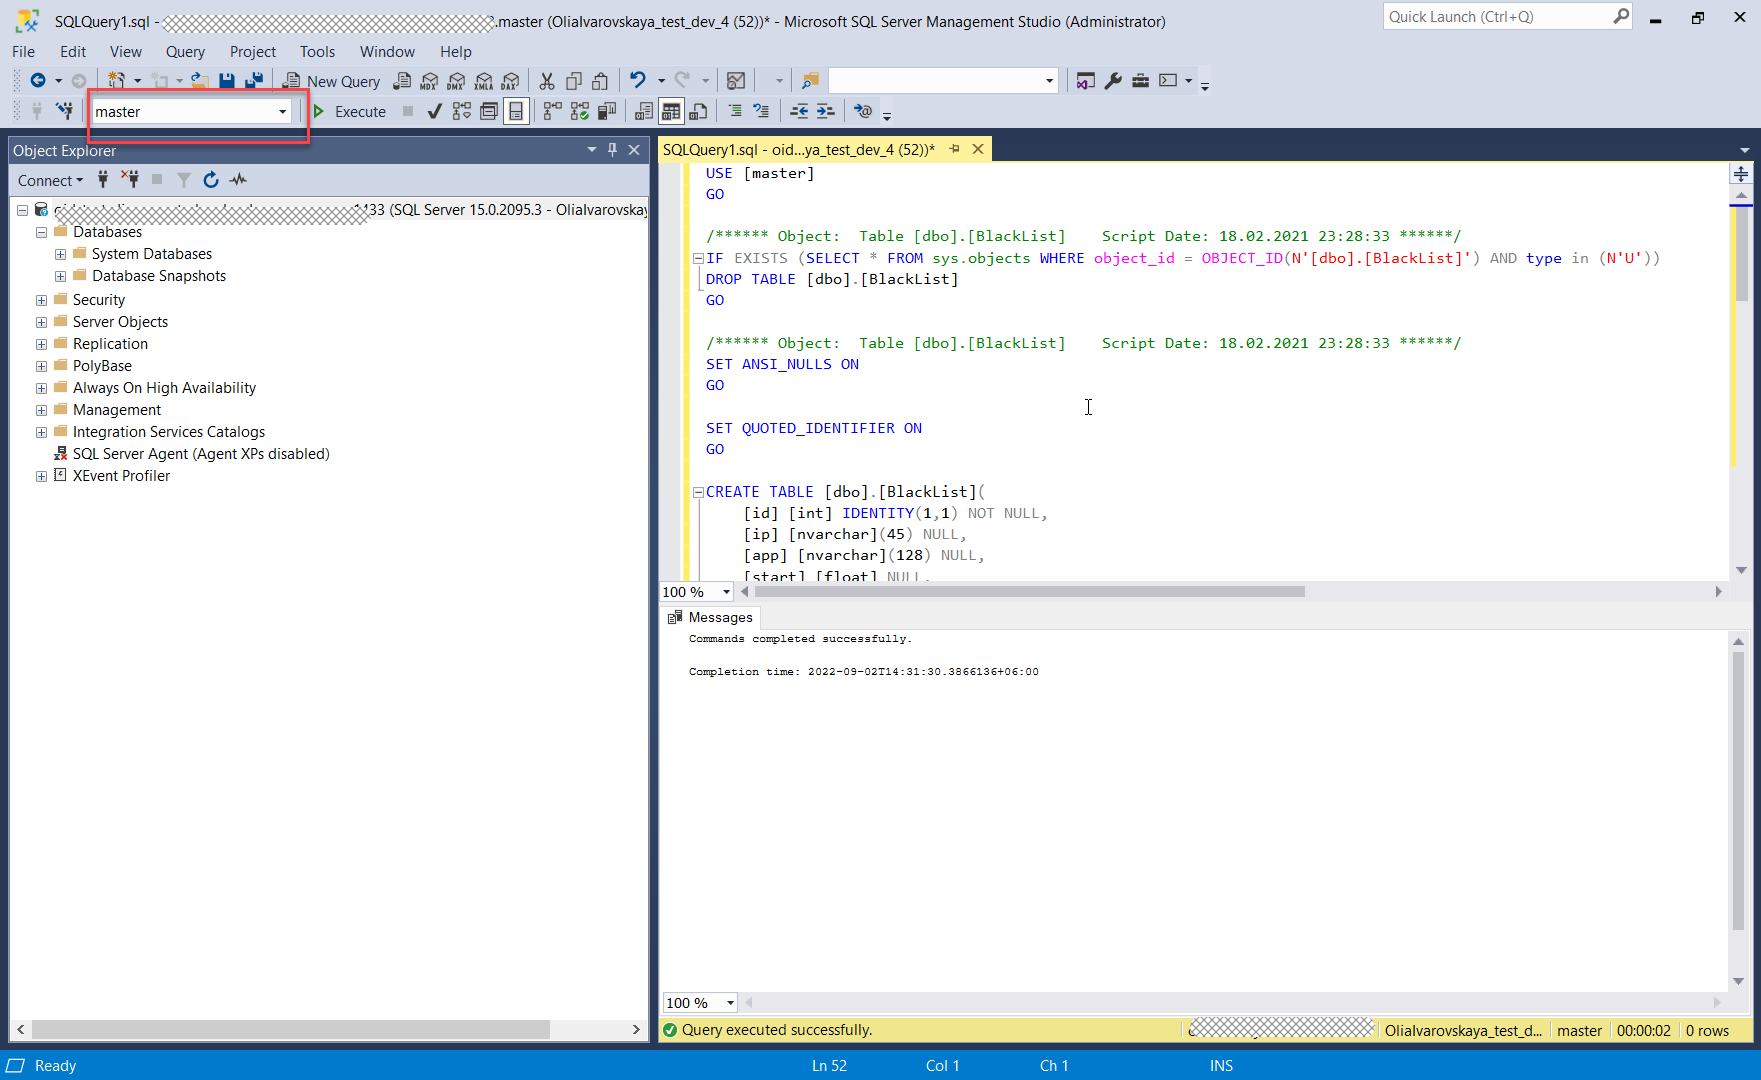Create new DAX query

click(510, 81)
